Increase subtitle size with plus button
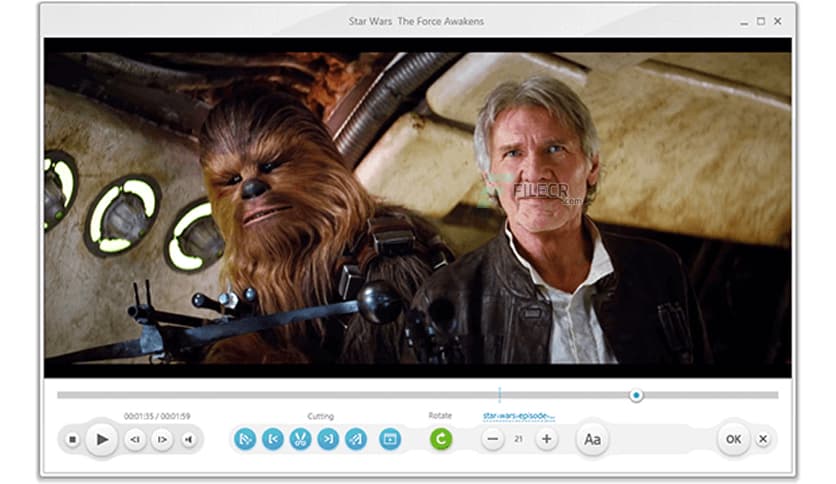 pyautogui.click(x=546, y=439)
